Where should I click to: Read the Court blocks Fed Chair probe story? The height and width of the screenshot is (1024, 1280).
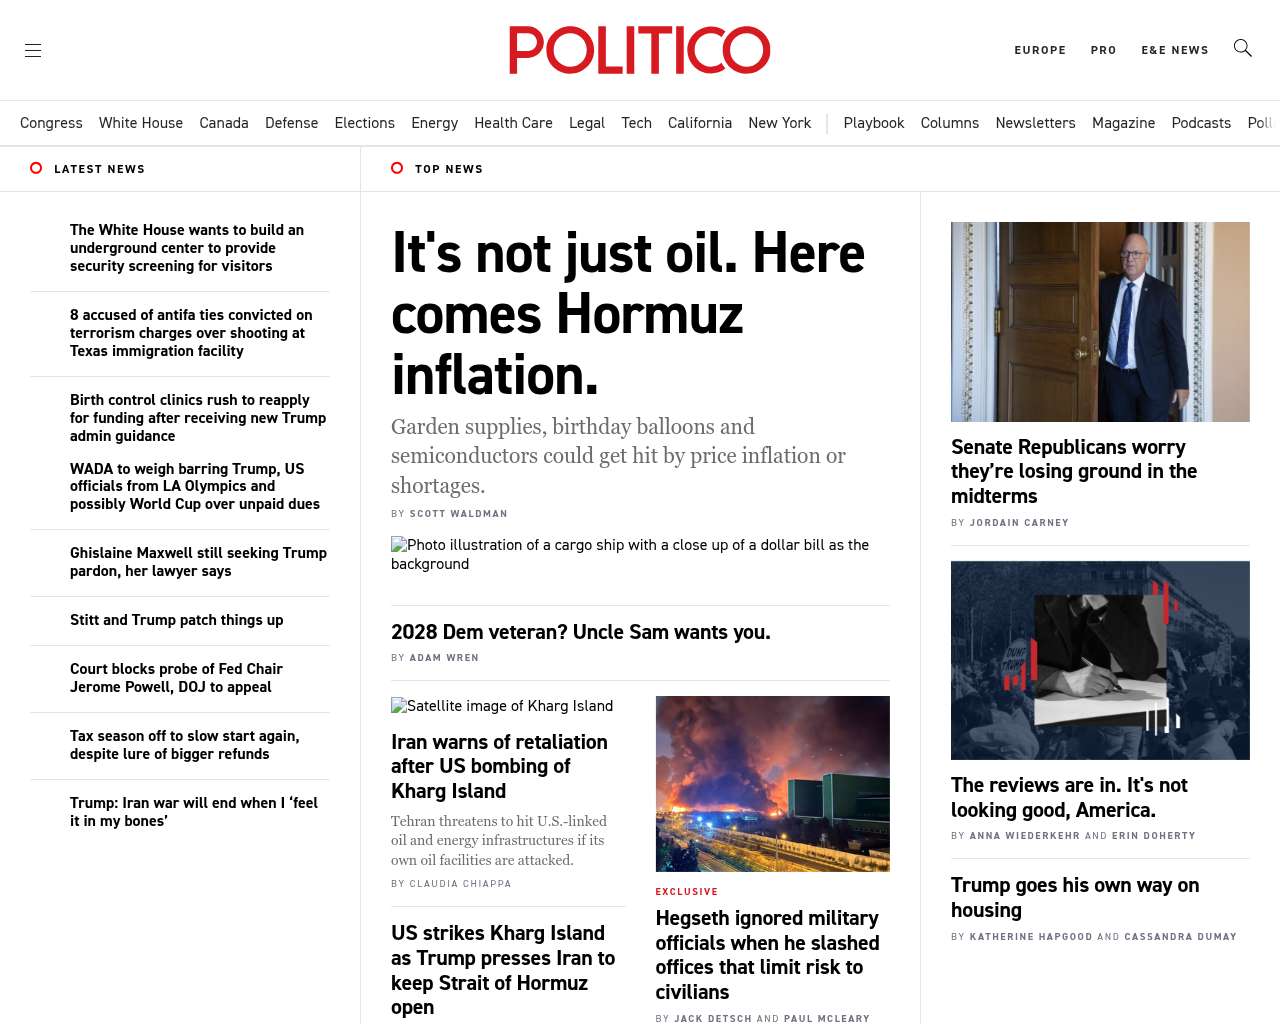[x=176, y=678]
